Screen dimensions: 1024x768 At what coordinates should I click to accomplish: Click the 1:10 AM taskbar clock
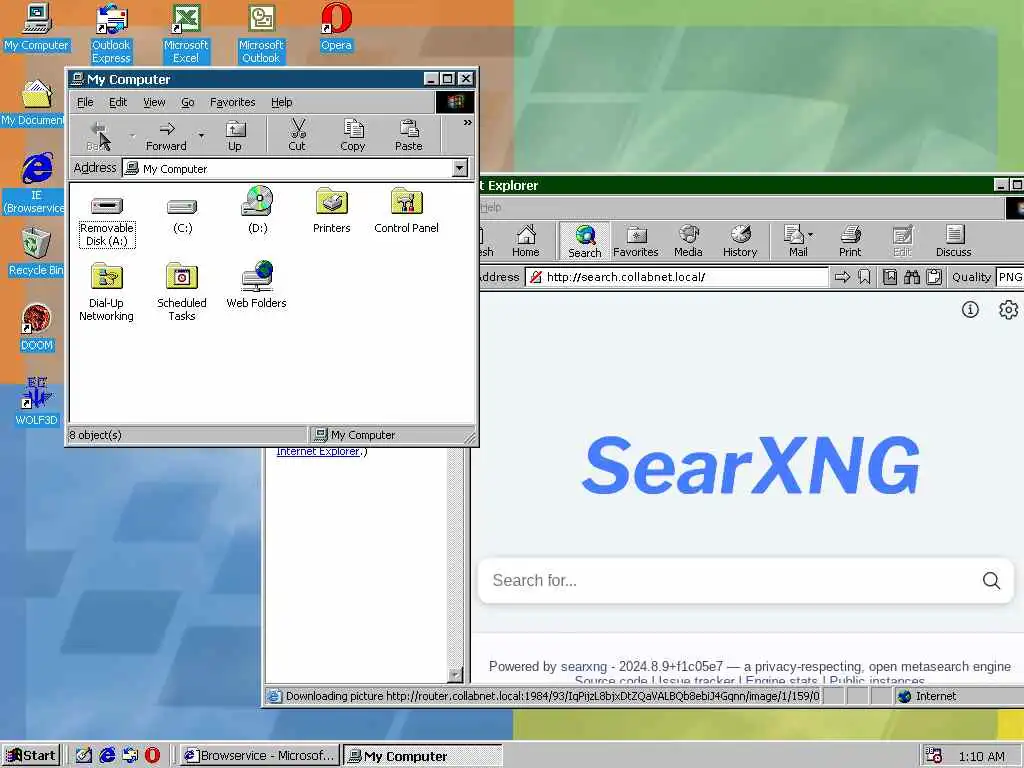pyautogui.click(x=982, y=756)
